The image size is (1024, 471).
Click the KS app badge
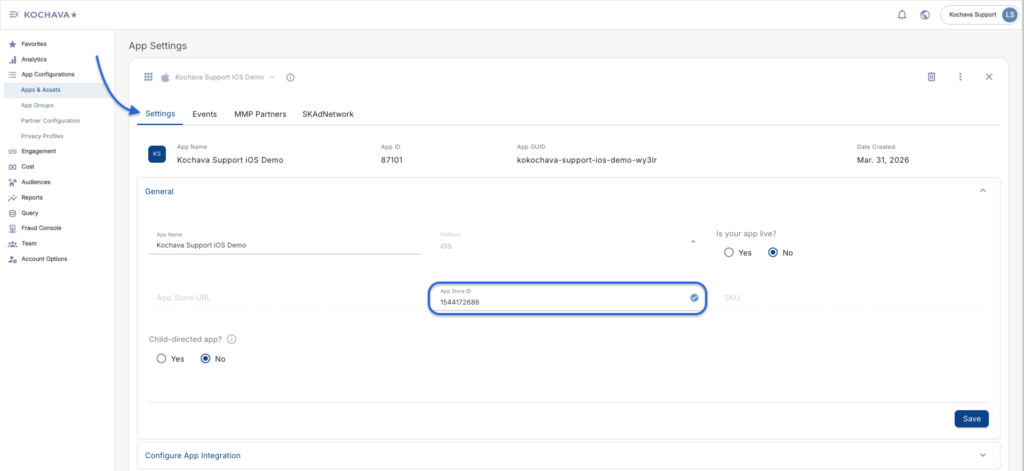(157, 154)
